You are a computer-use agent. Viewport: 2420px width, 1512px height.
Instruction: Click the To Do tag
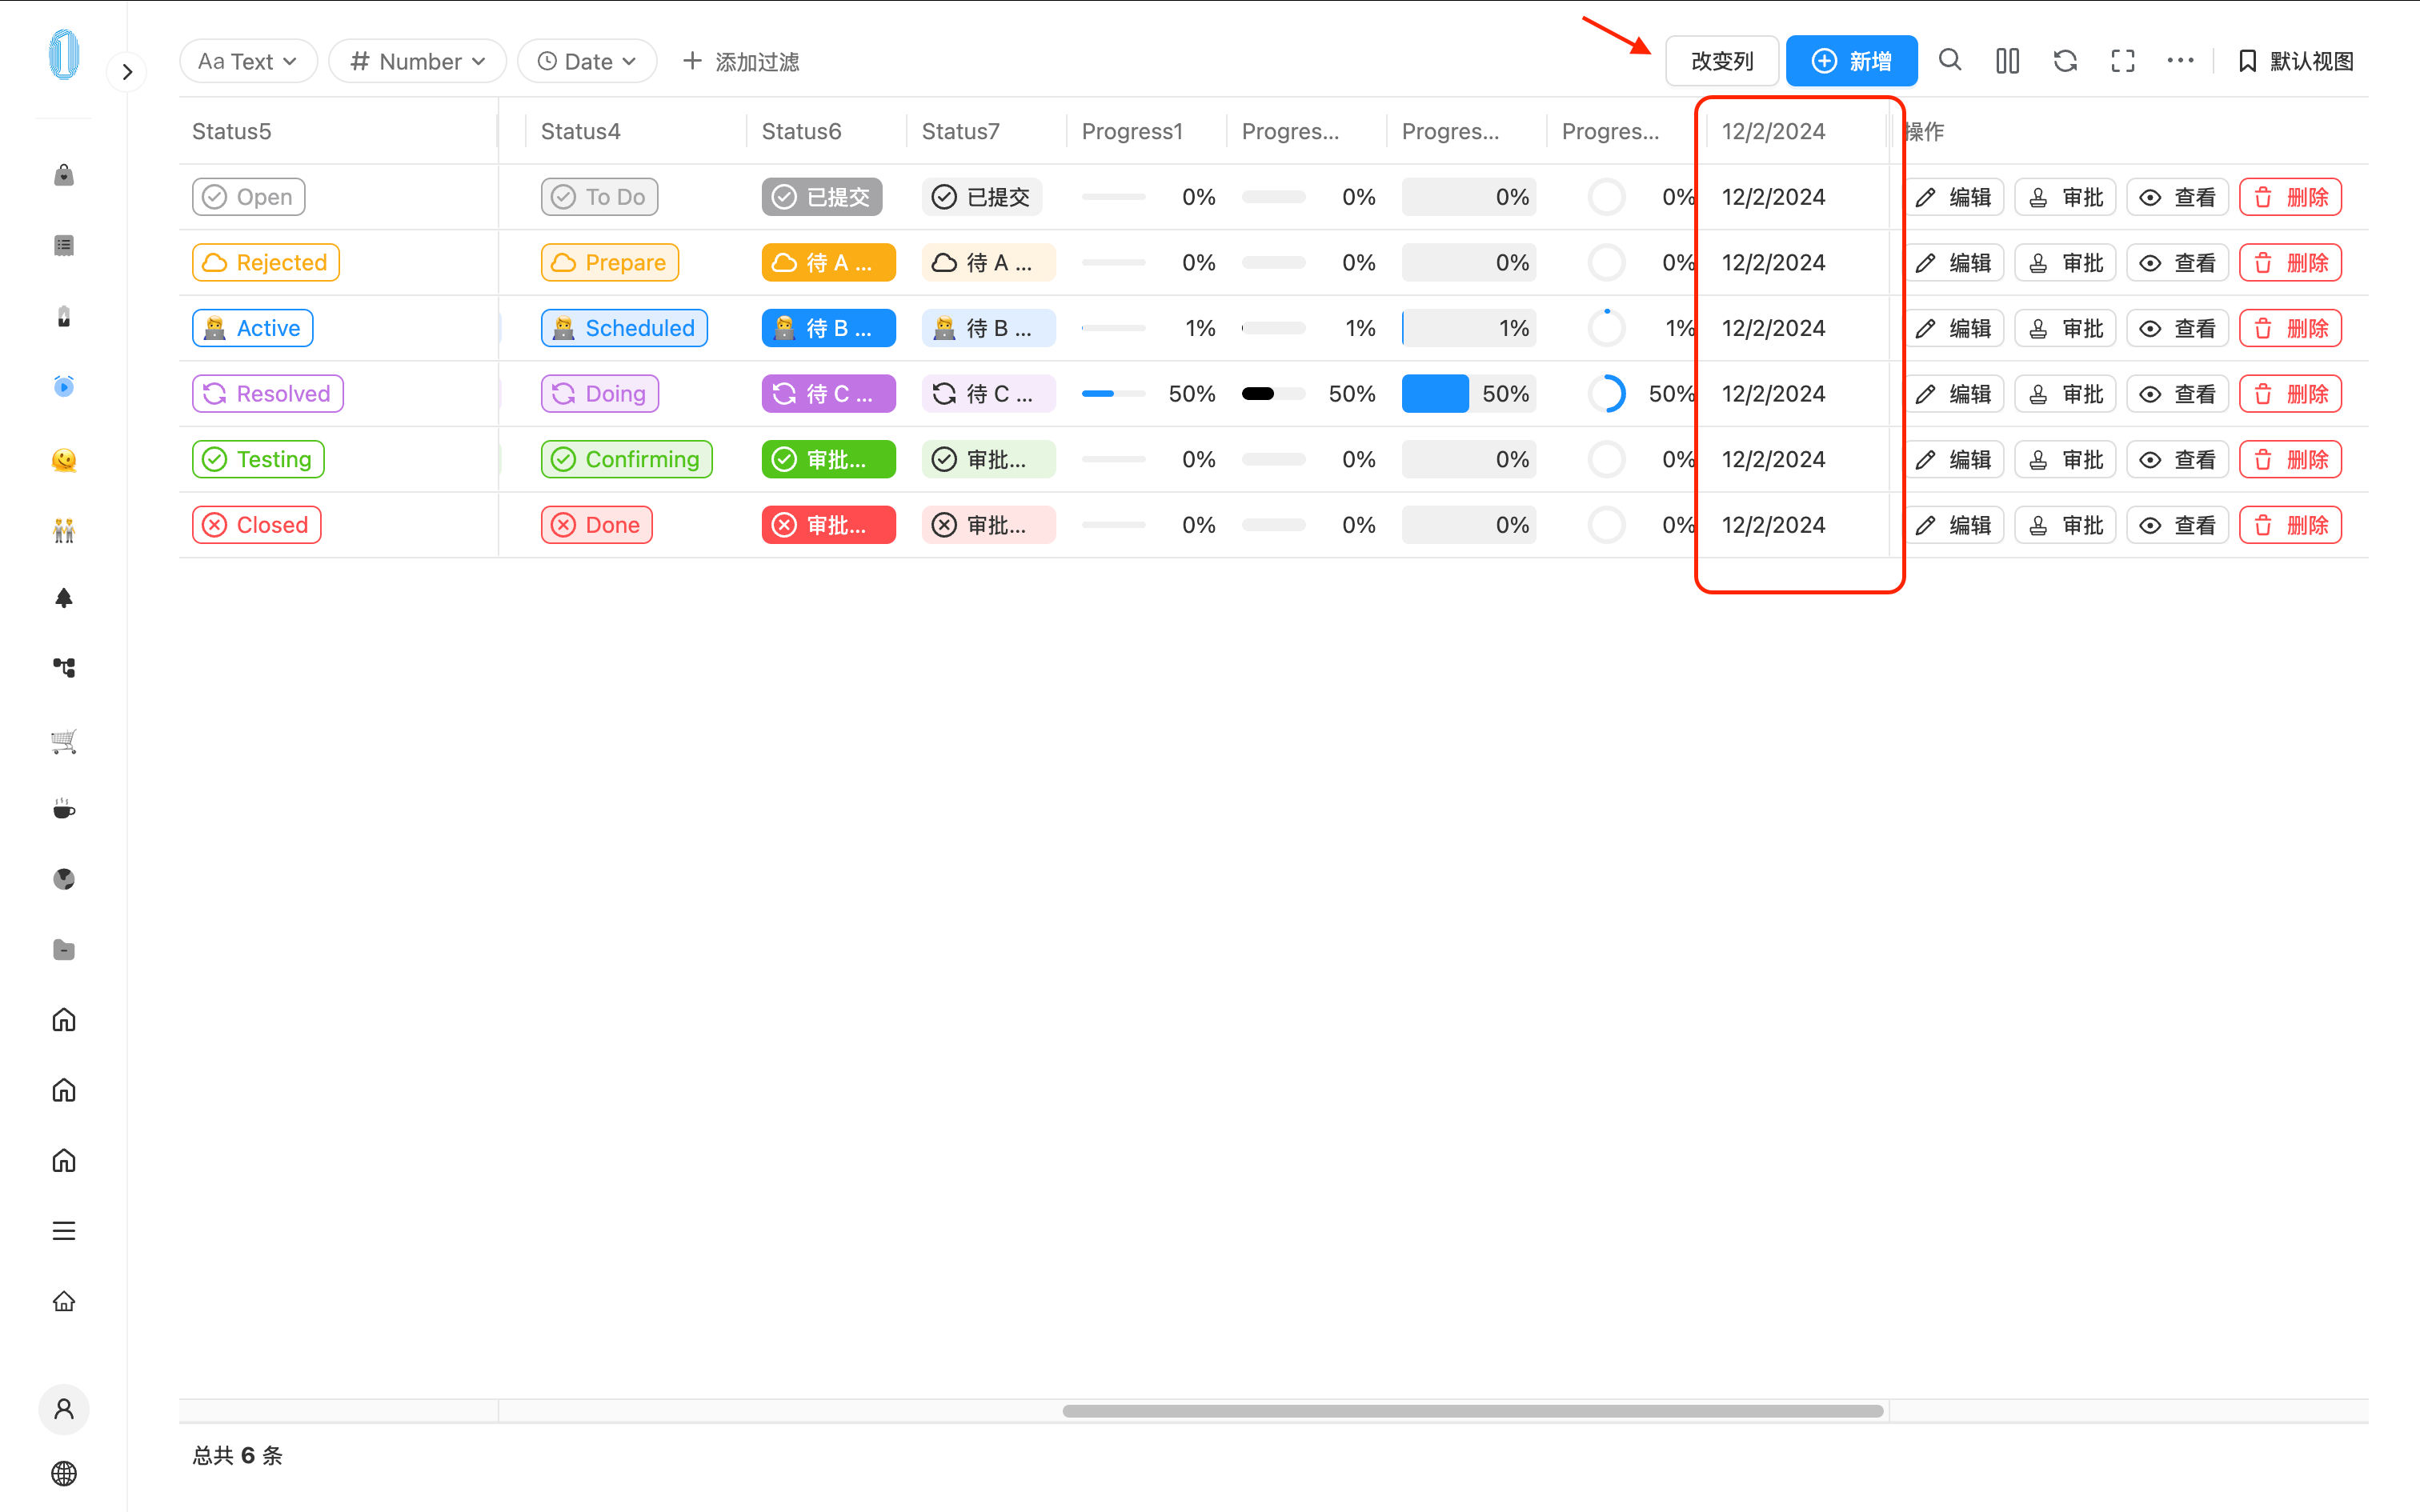600,197
